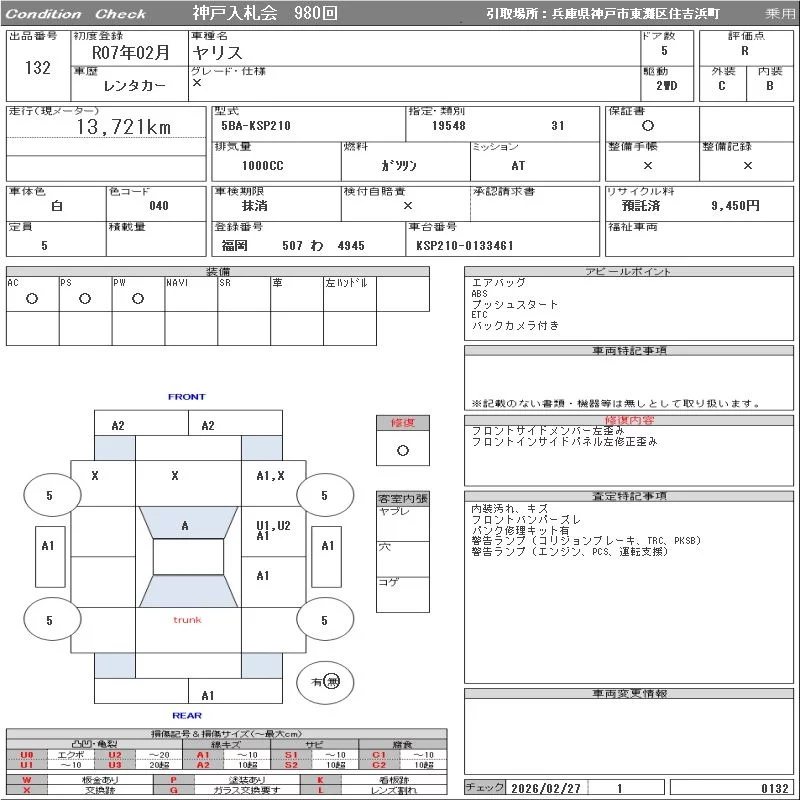Expand the アピールポイント section header
The width and height of the screenshot is (800, 800).
click(x=628, y=272)
